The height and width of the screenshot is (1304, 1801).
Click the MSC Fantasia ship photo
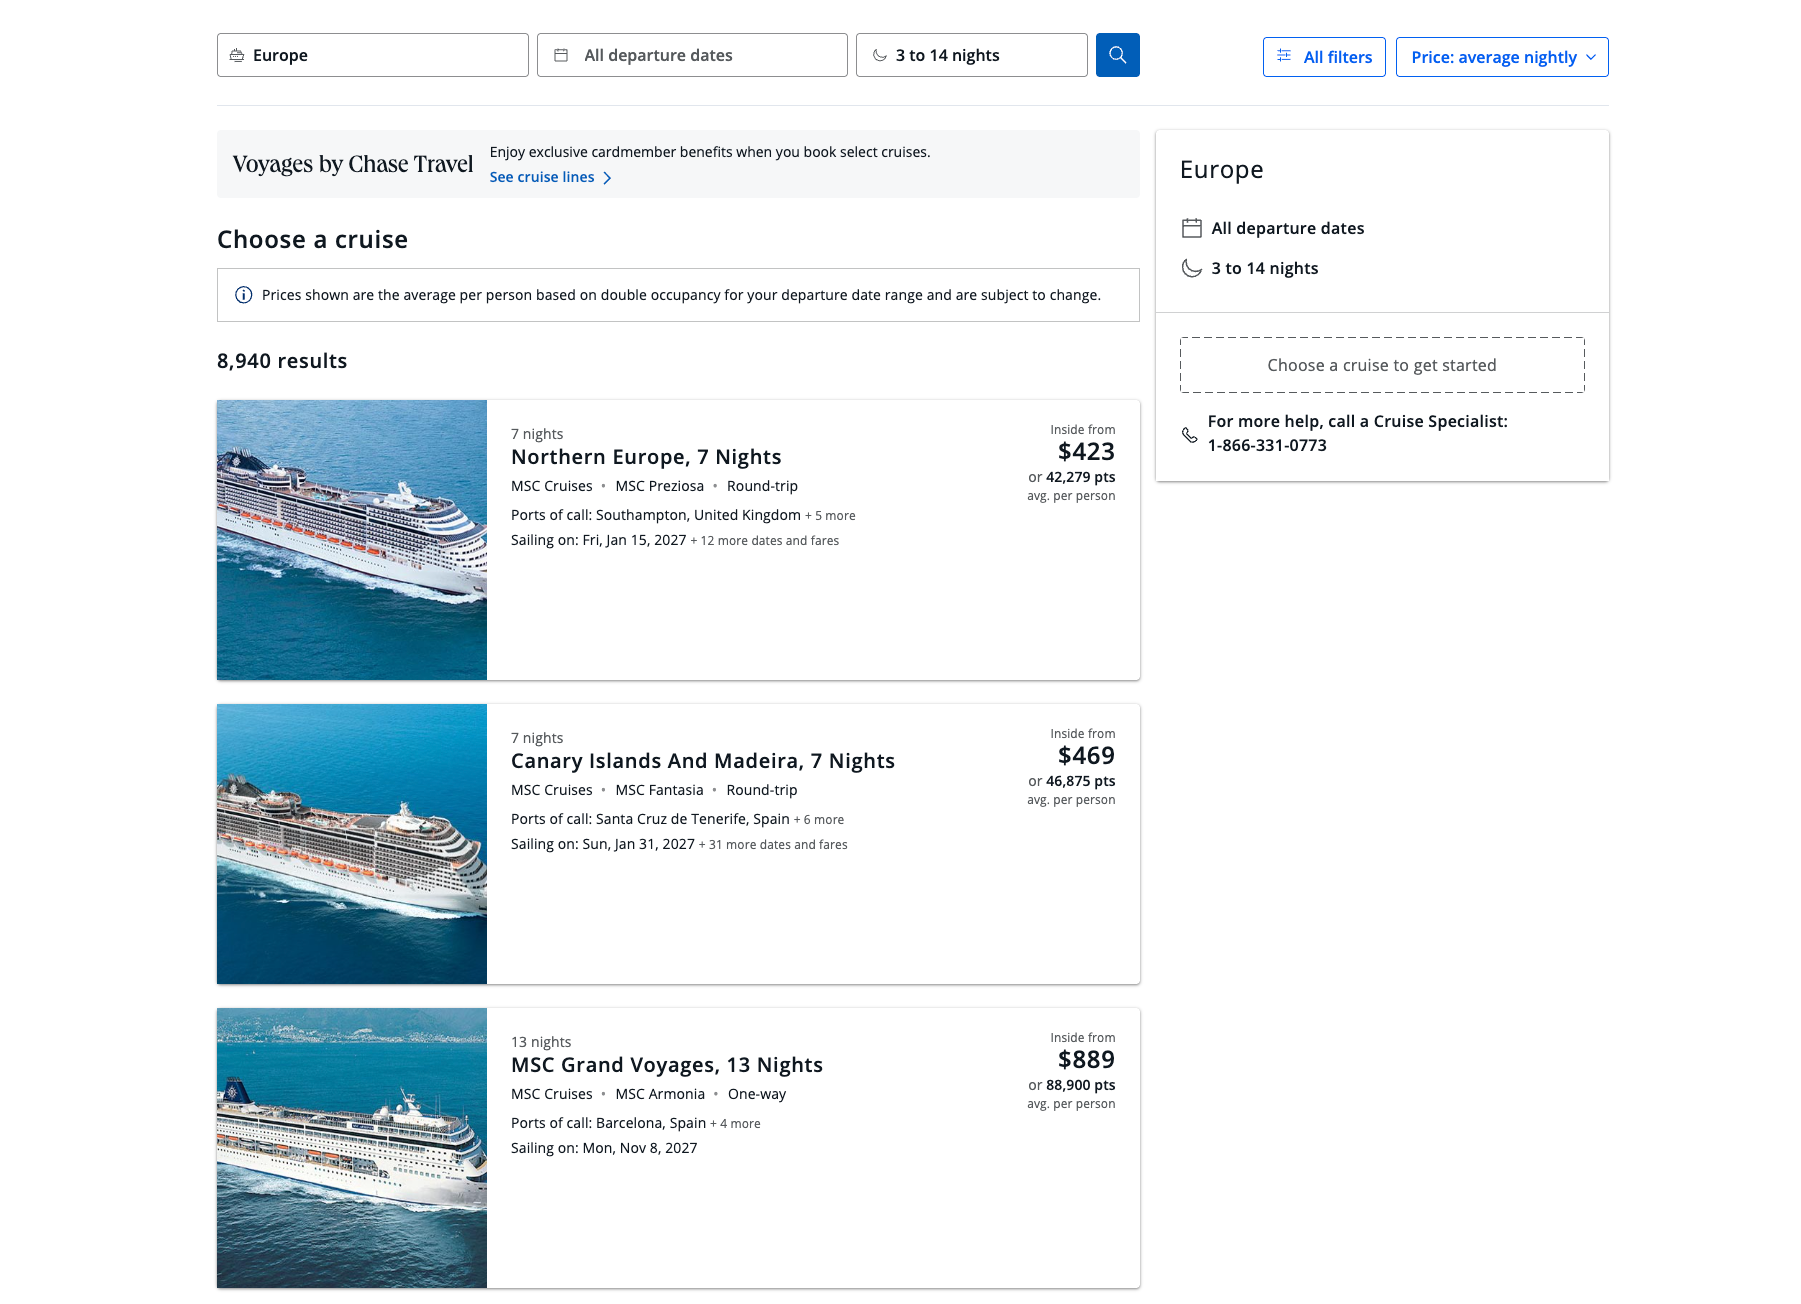(x=352, y=844)
